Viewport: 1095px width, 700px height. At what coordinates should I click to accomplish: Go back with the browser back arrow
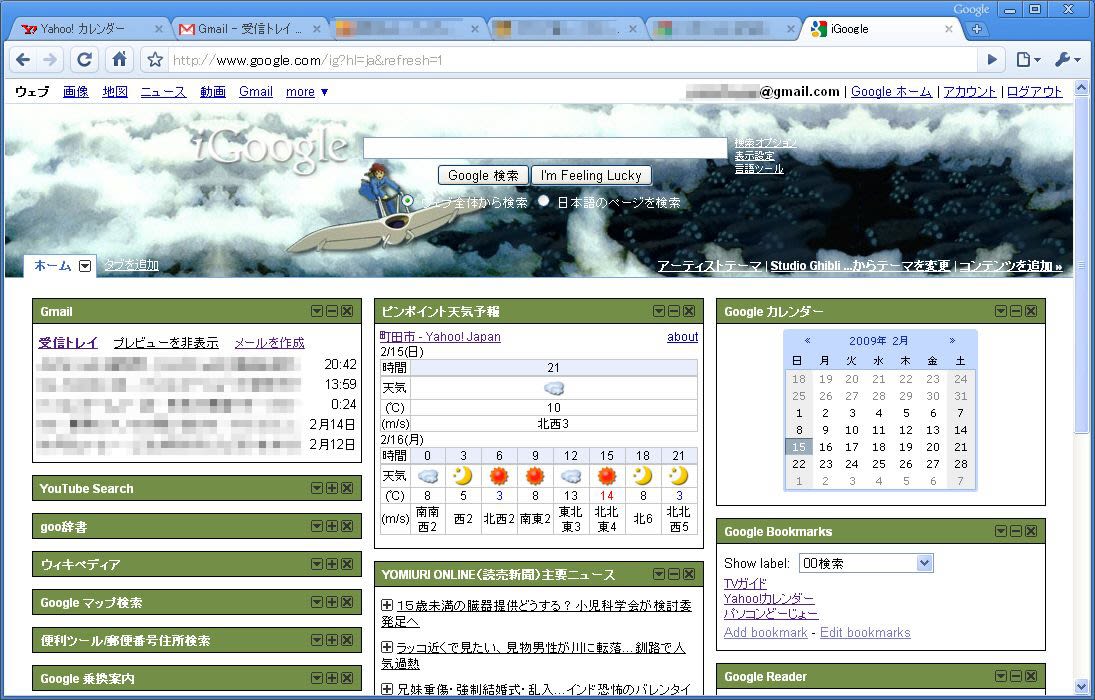pyautogui.click(x=23, y=60)
